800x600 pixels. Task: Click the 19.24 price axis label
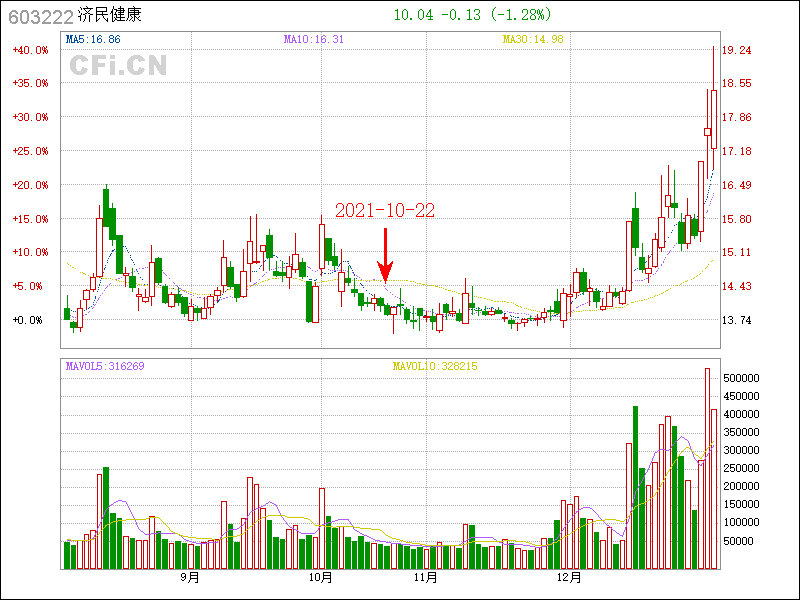(x=737, y=50)
